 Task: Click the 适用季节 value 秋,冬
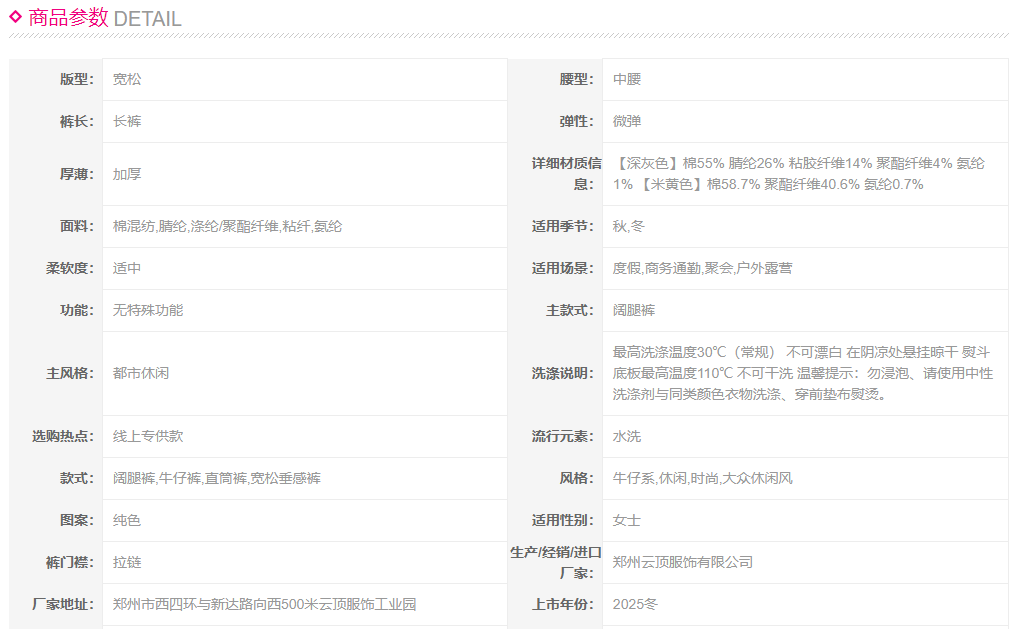(x=629, y=226)
